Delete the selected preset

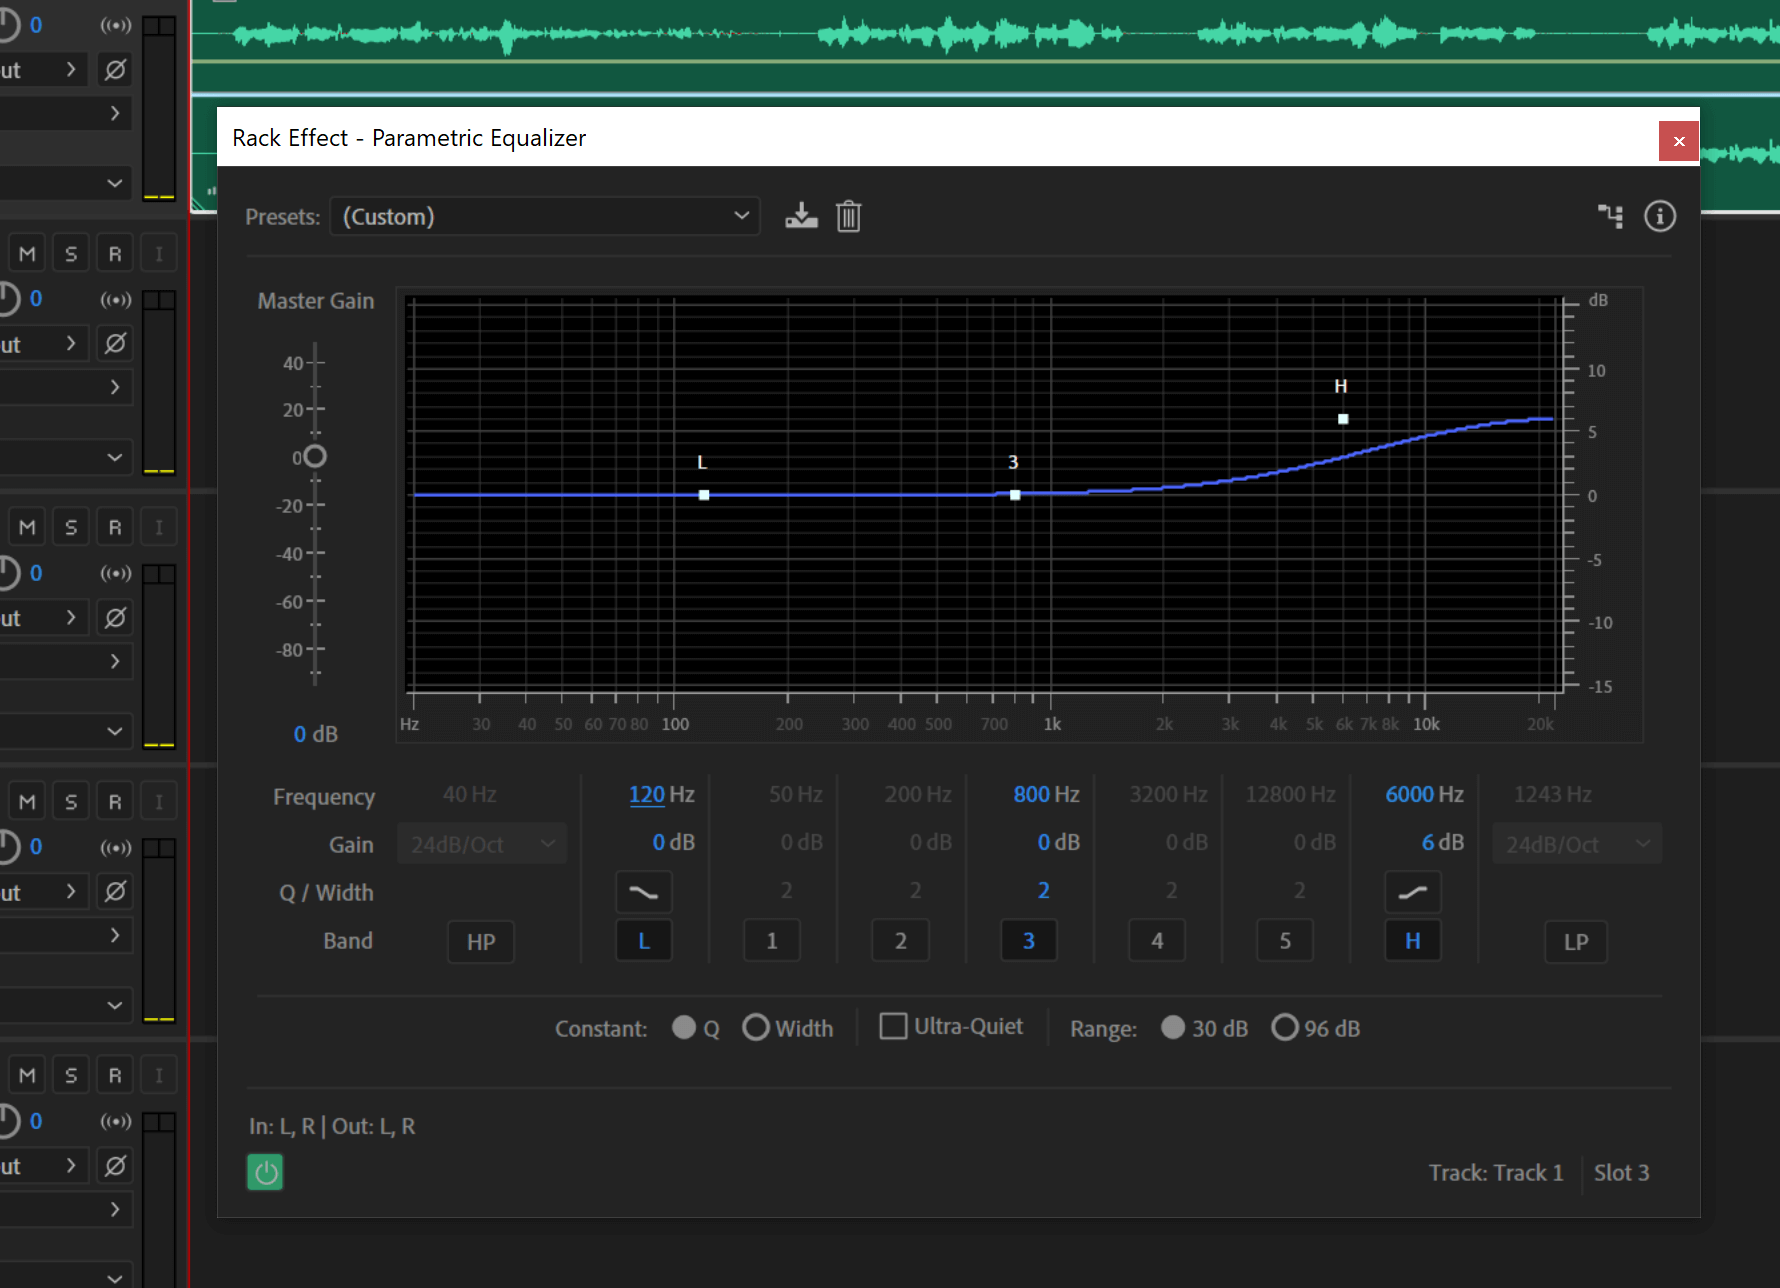[x=849, y=216]
